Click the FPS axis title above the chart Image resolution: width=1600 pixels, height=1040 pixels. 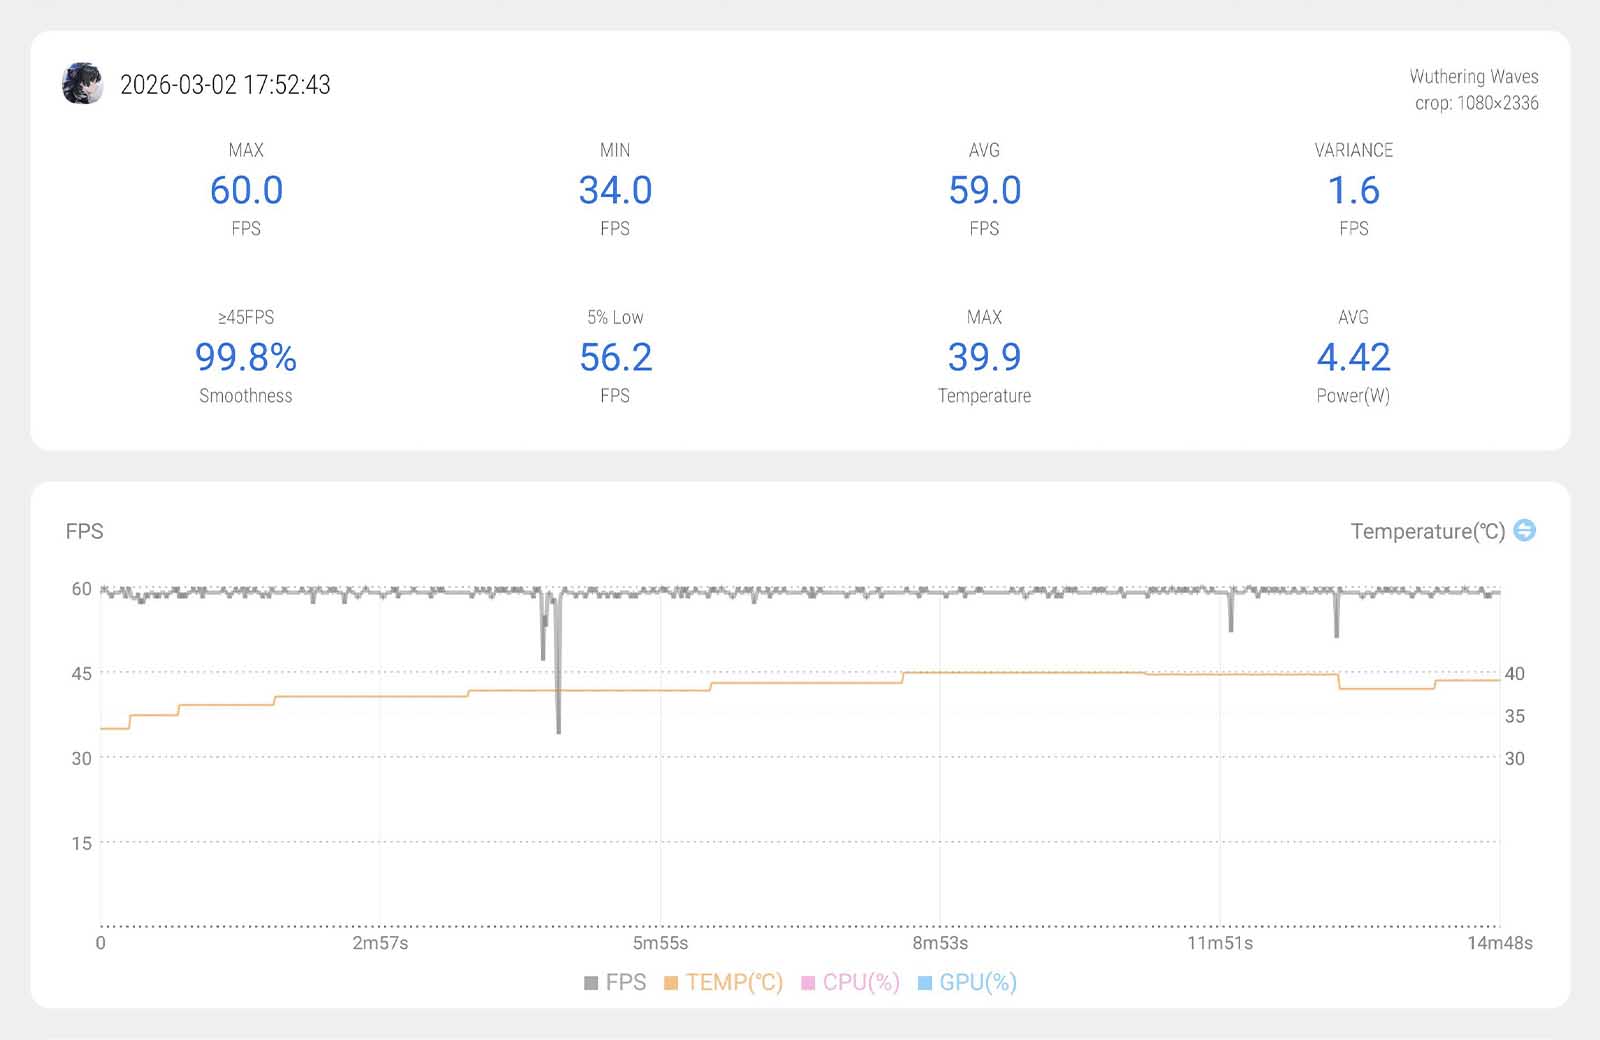(x=84, y=531)
